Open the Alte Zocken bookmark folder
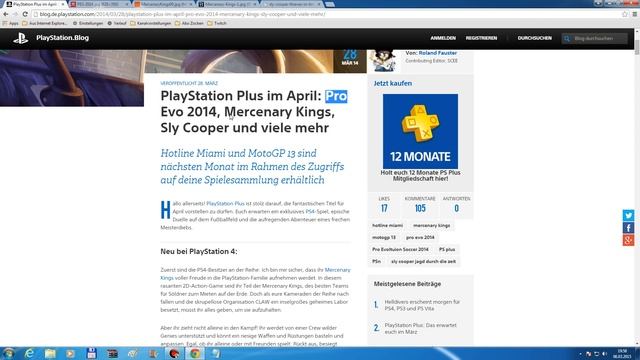 click(189, 23)
